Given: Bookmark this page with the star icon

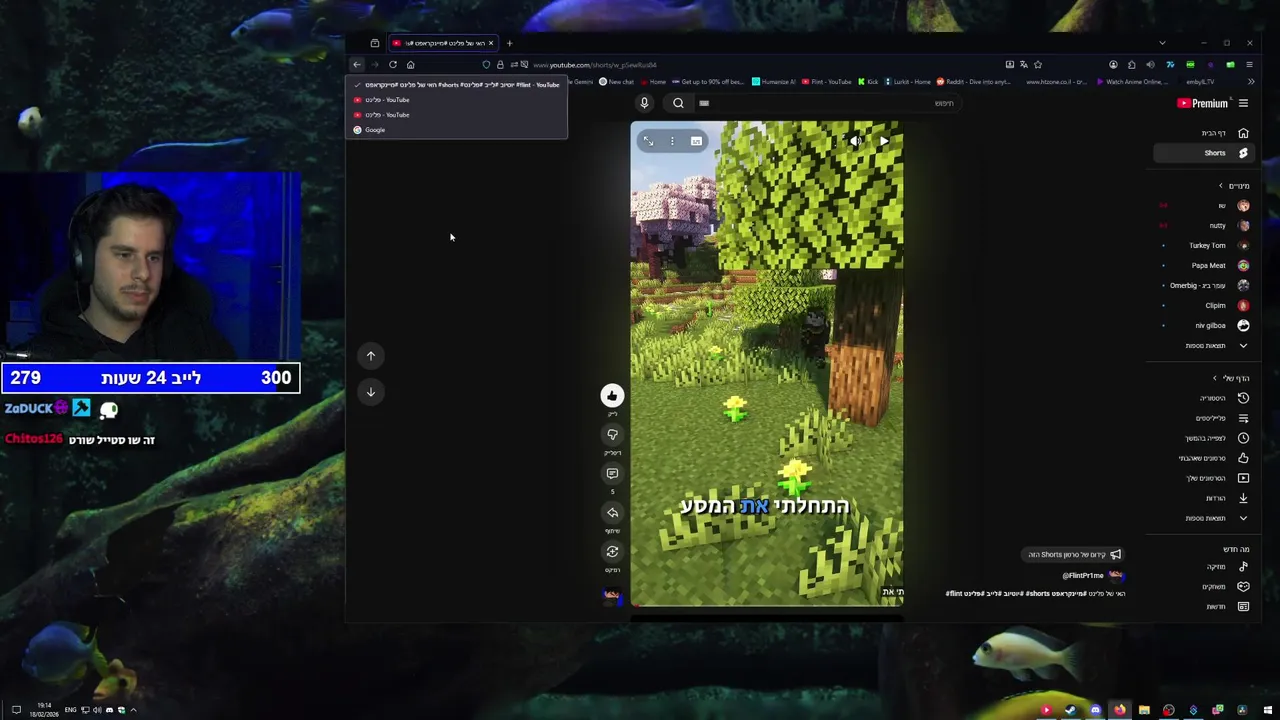Looking at the screenshot, I should [1038, 65].
